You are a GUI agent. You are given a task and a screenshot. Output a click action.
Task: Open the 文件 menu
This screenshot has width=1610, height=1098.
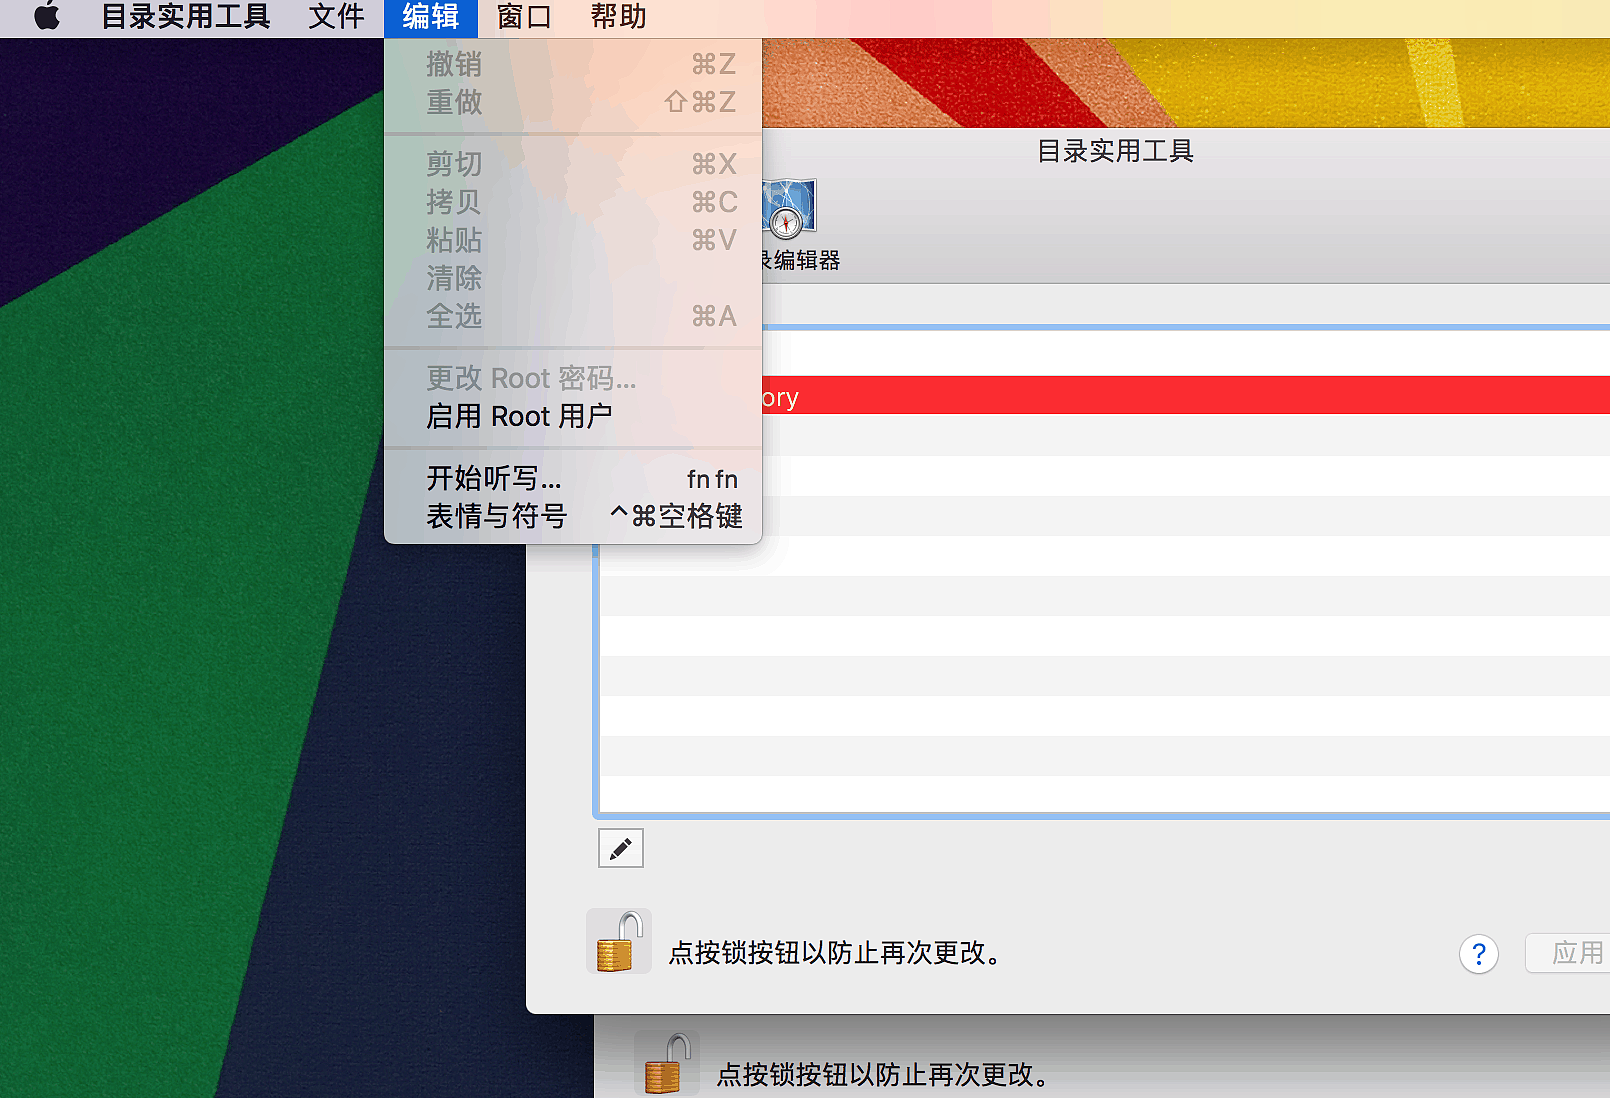coord(336,17)
